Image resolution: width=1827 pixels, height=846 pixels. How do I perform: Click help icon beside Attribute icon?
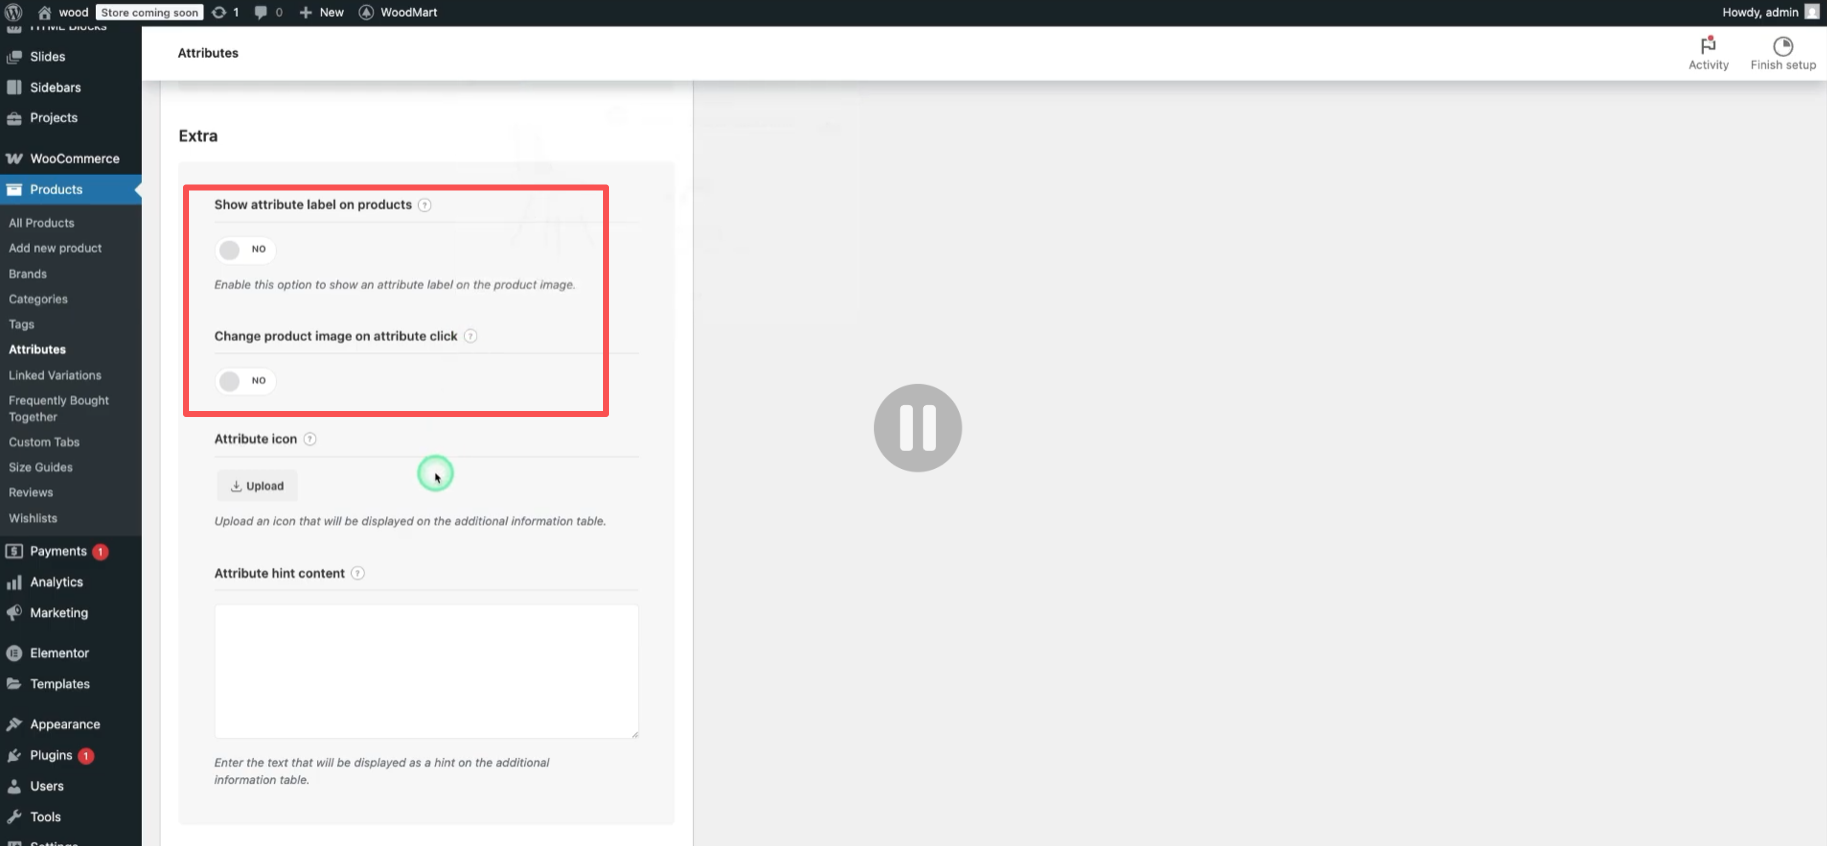pos(310,439)
